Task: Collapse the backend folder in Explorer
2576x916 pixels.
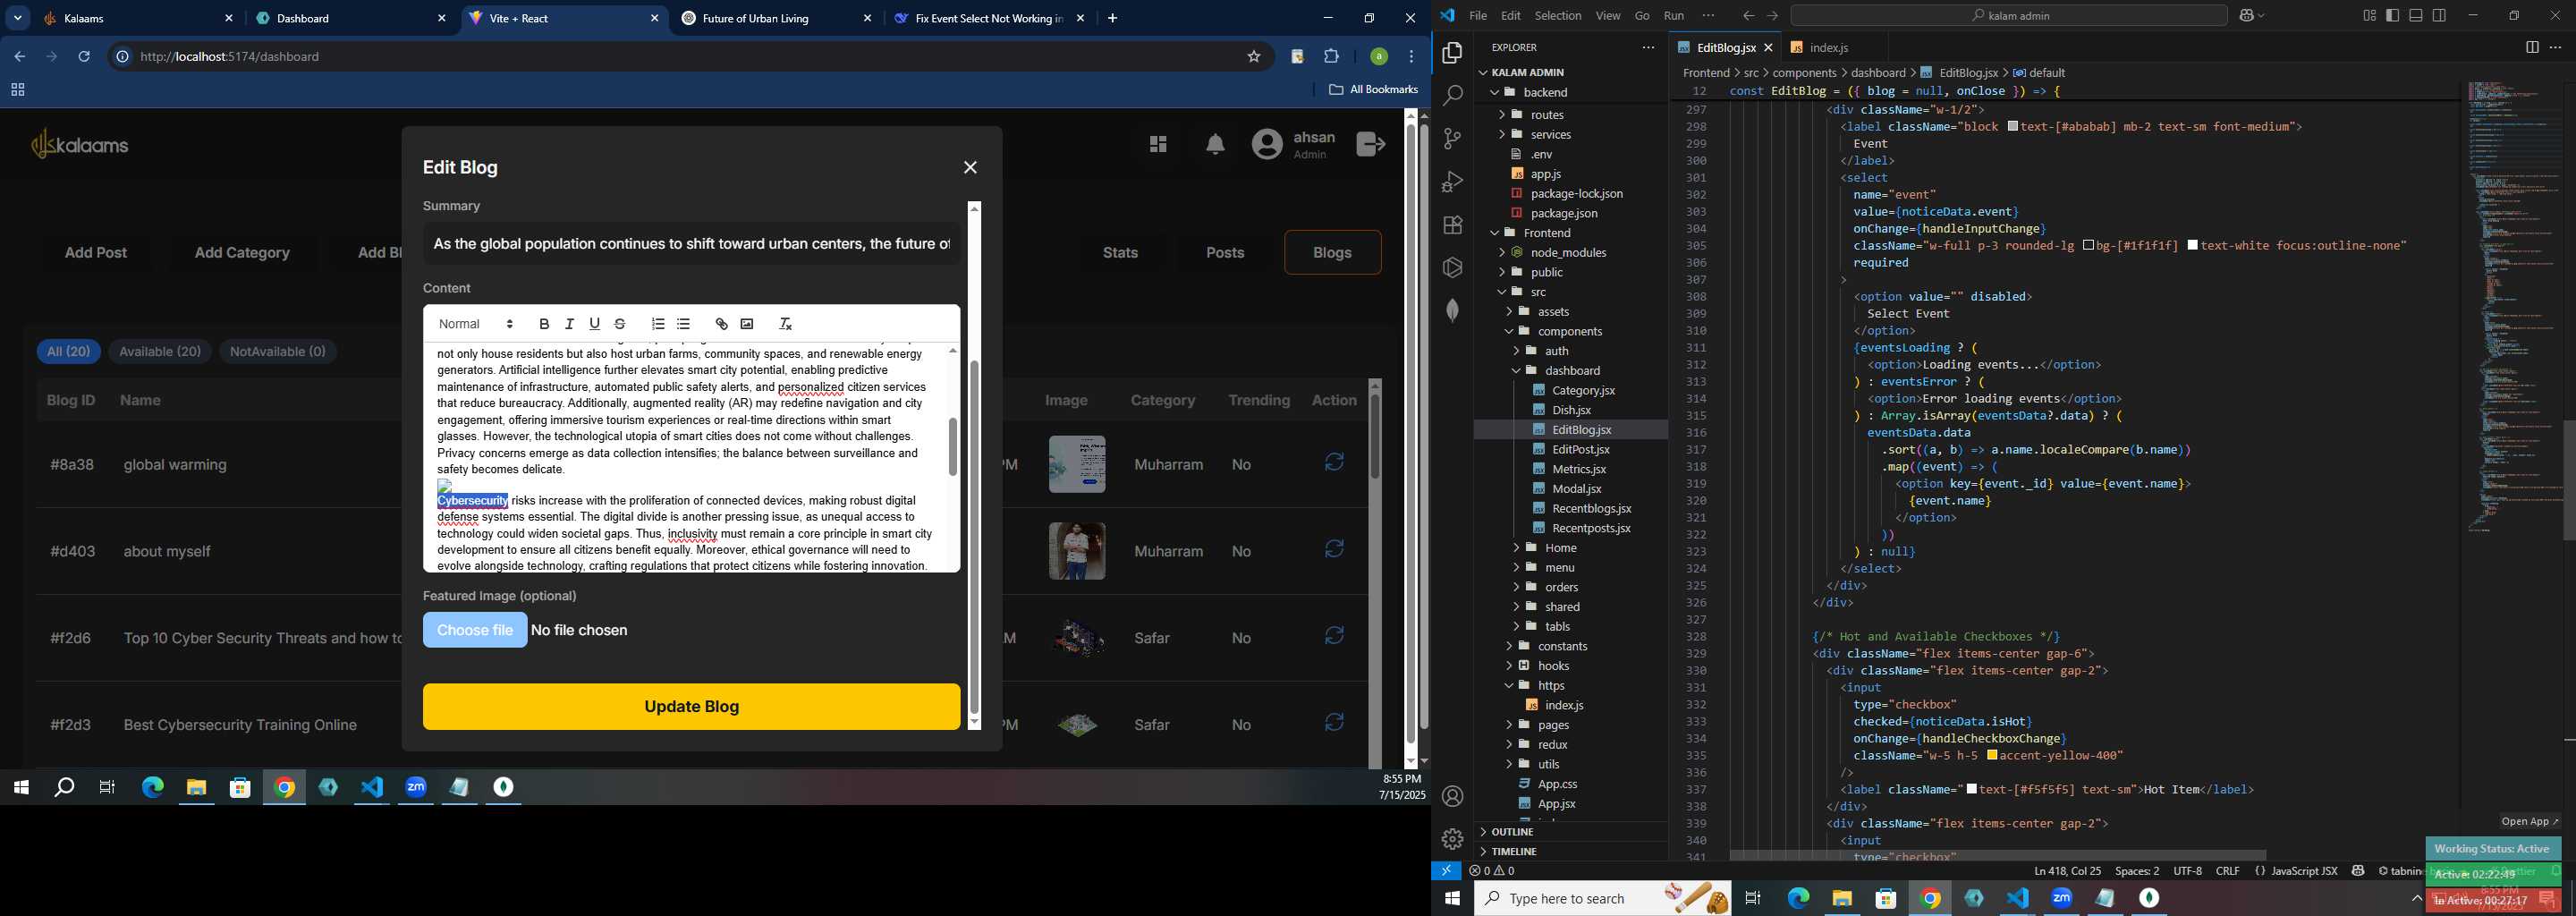Action: (x=1495, y=93)
